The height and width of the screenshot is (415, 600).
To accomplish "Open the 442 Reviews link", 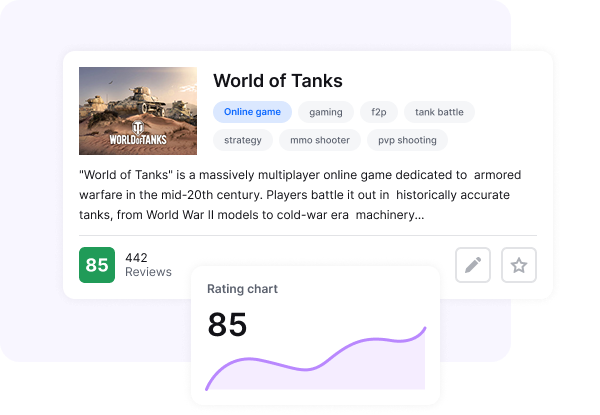I will tap(148, 265).
